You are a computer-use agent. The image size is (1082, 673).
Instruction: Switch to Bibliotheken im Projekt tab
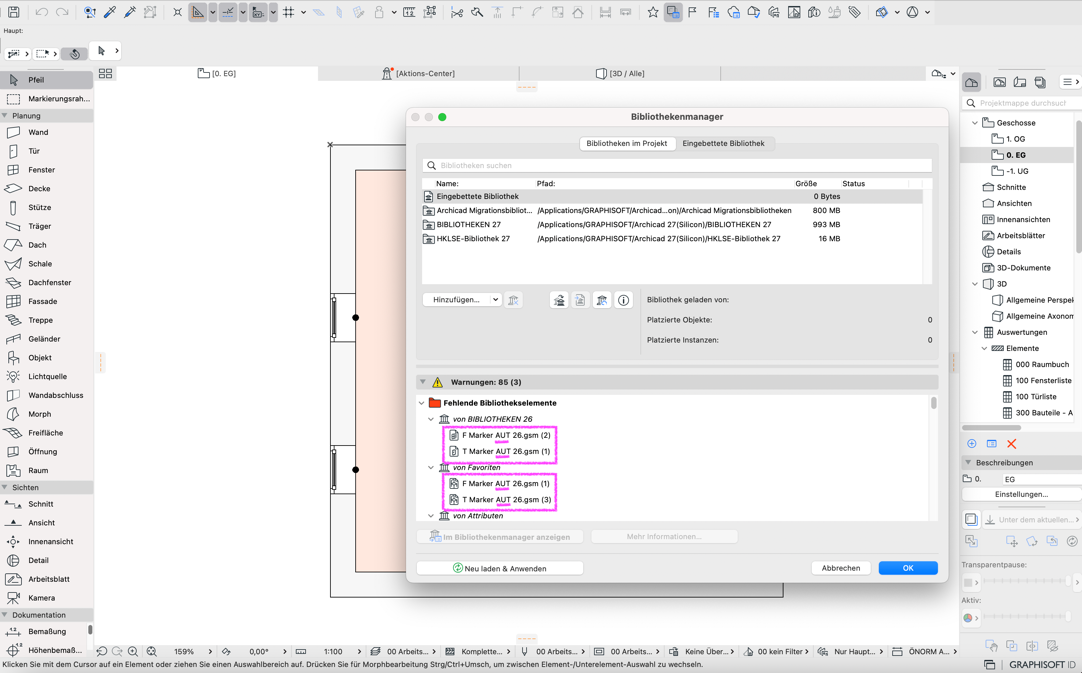[x=627, y=144]
